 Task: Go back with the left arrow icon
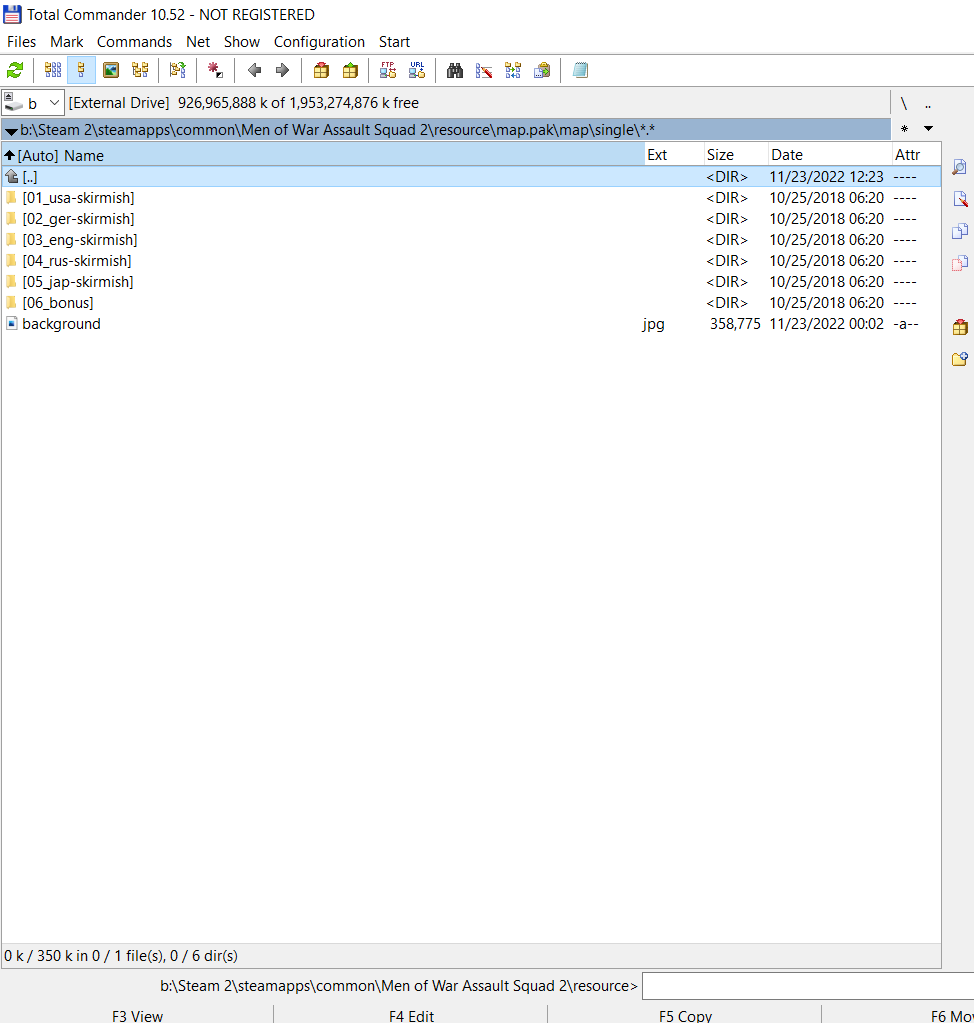click(x=254, y=70)
